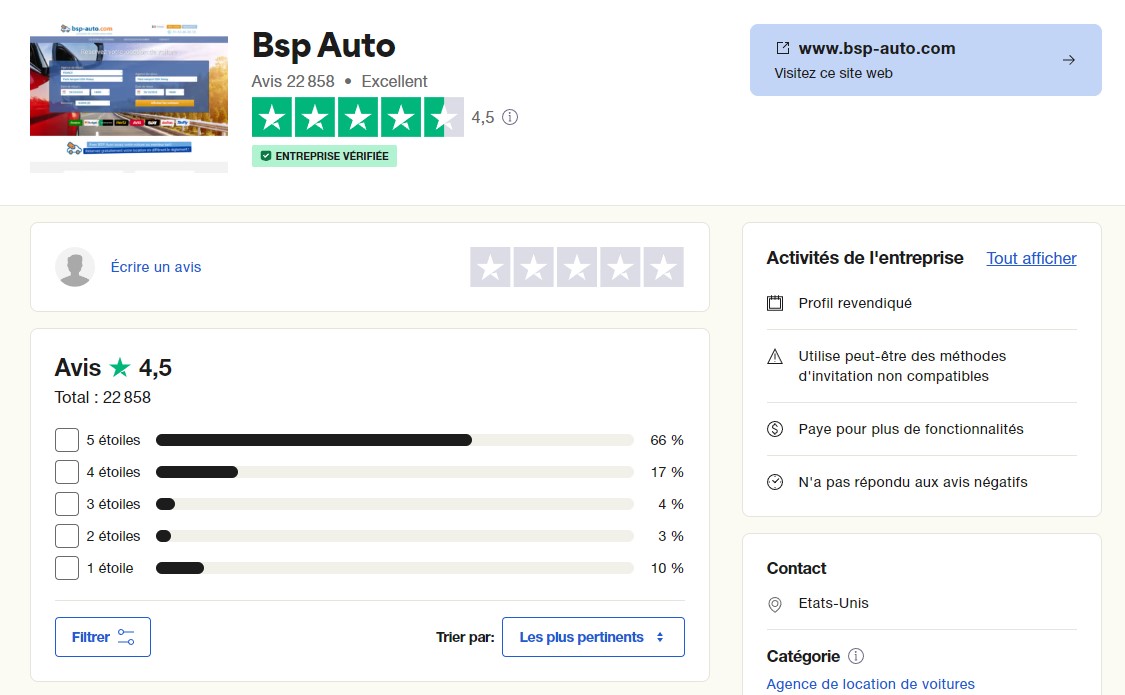Select the second empty rating star
The height and width of the screenshot is (695, 1125).
533,267
